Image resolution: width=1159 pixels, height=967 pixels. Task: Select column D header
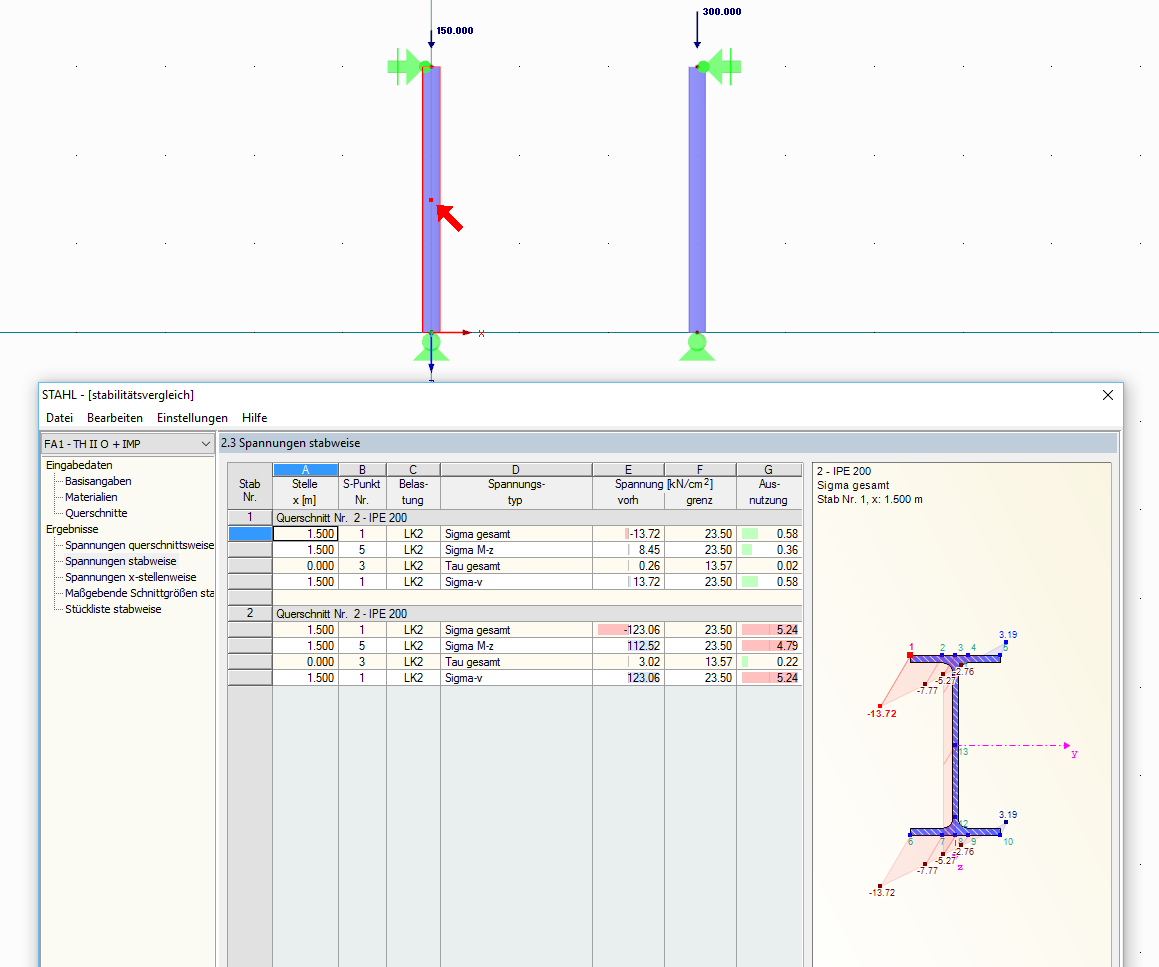516,469
